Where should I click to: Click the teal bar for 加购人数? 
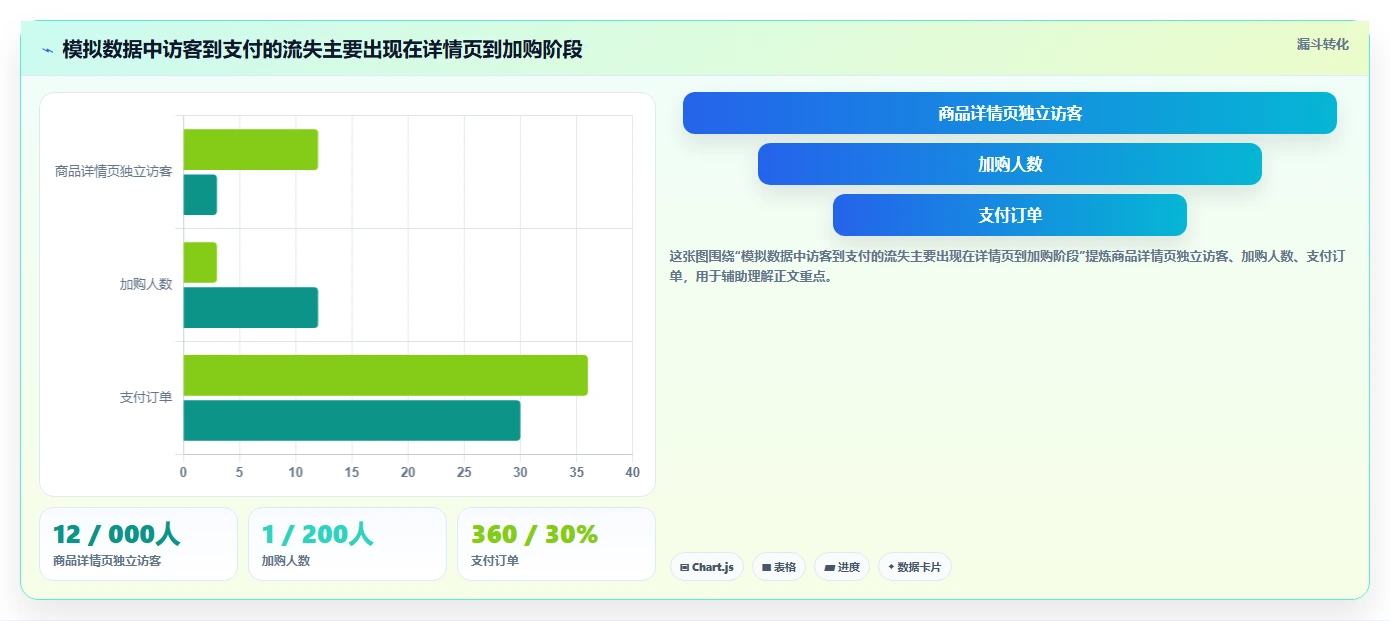point(250,307)
